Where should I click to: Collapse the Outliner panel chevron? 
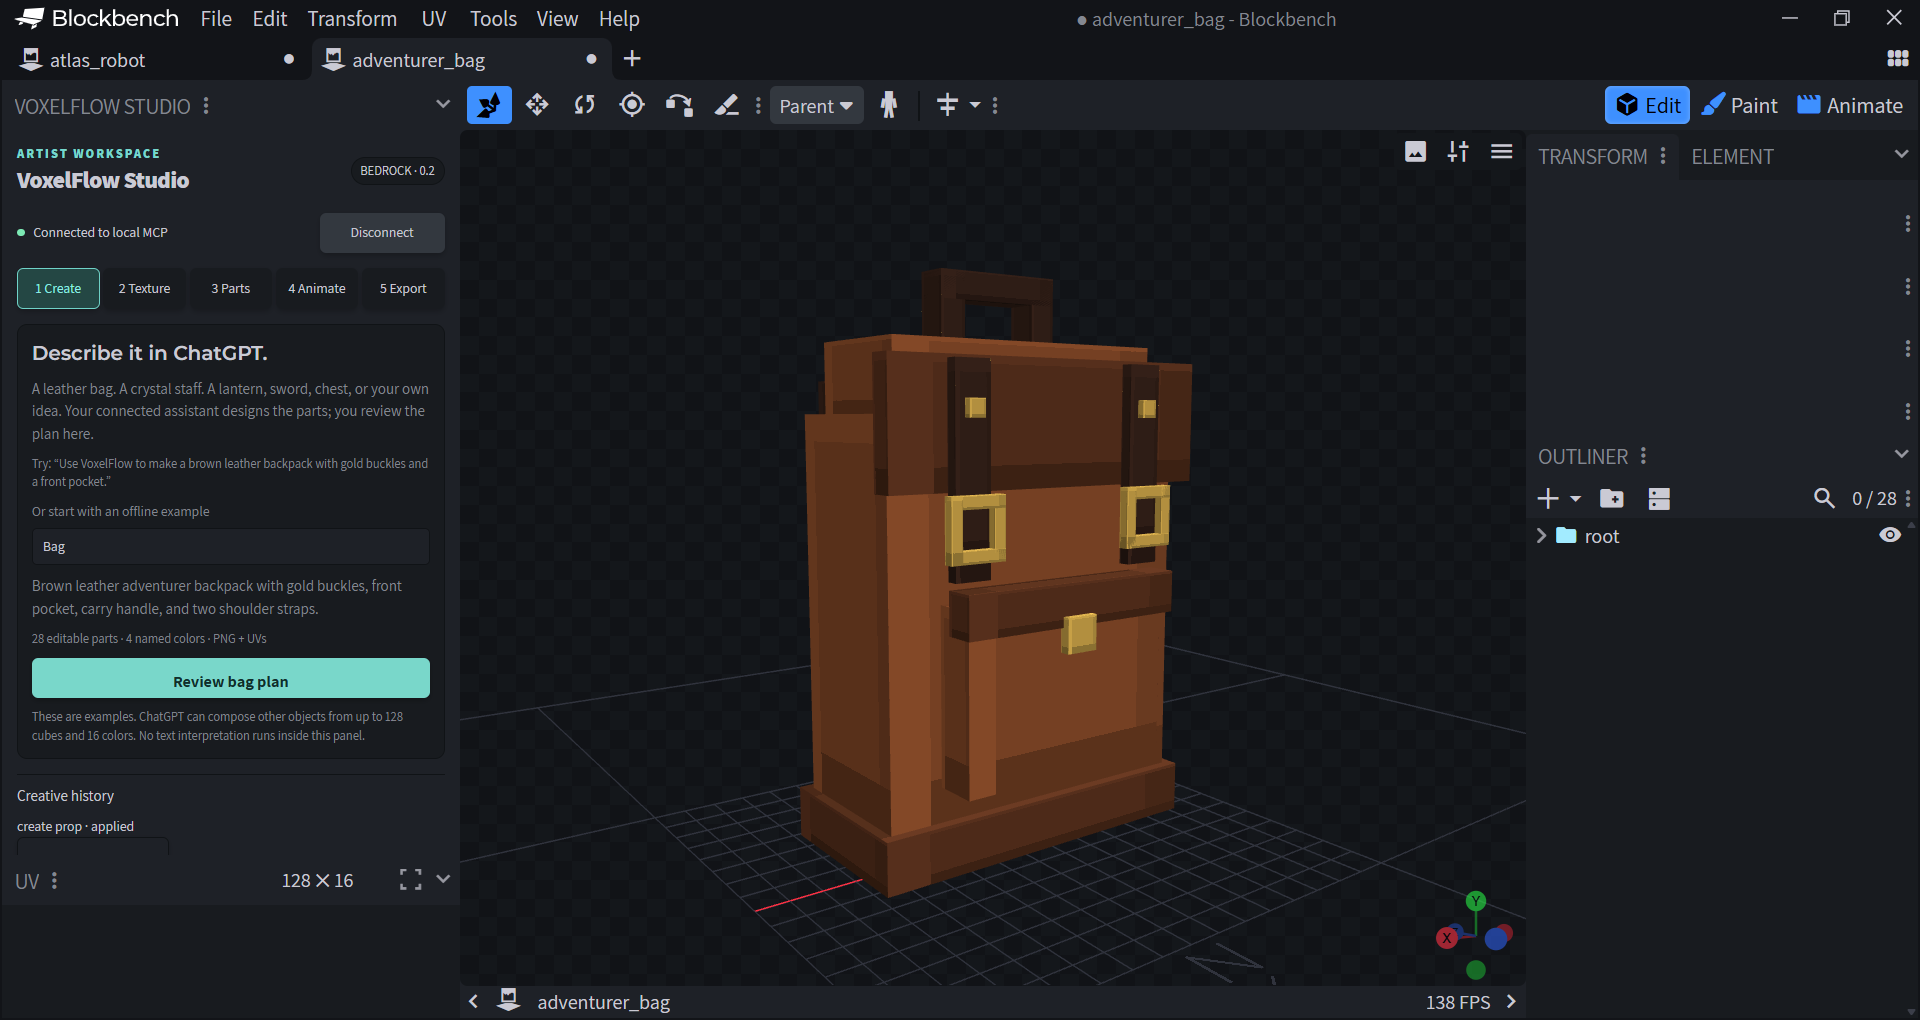coord(1901,455)
